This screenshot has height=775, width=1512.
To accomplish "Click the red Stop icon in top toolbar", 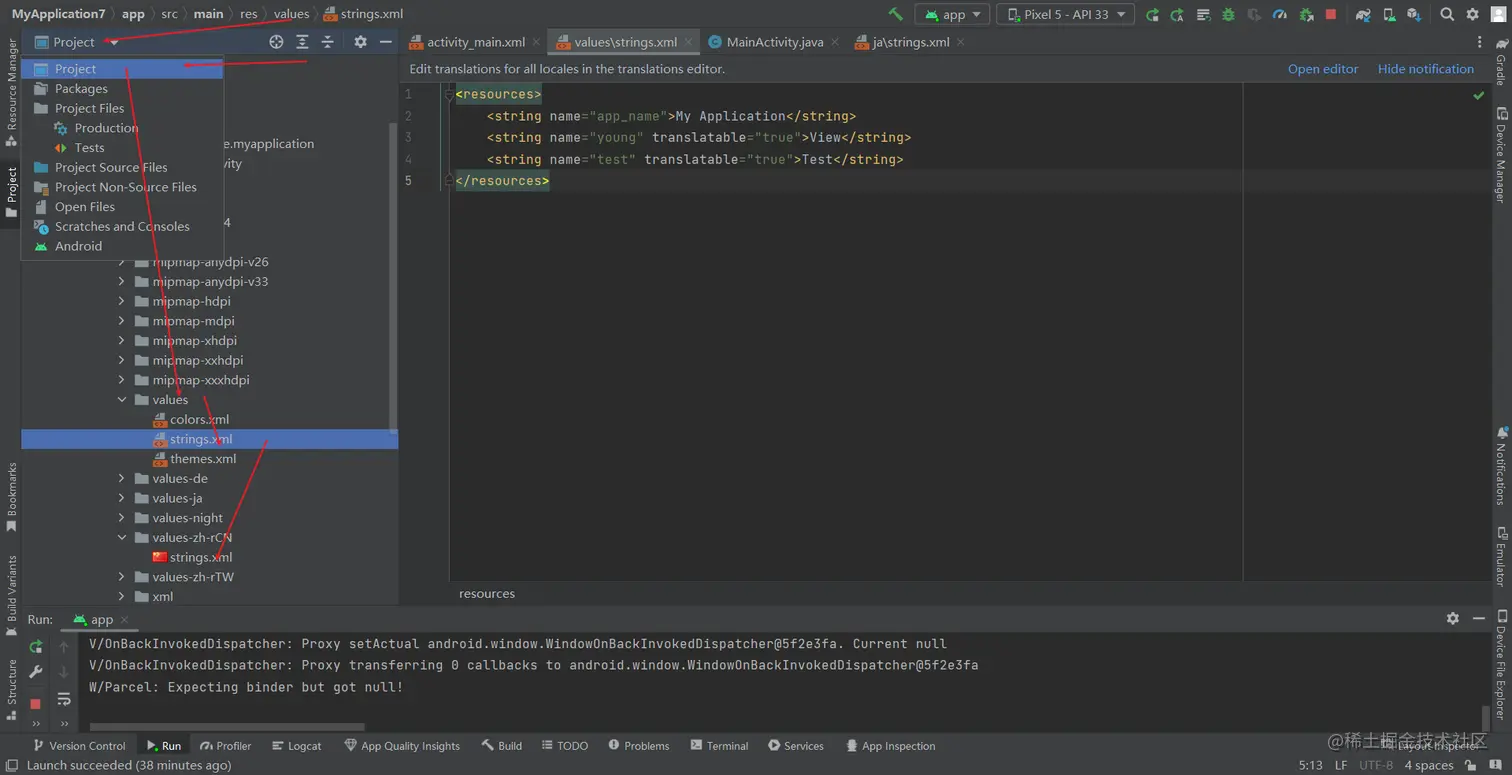I will click(1331, 14).
